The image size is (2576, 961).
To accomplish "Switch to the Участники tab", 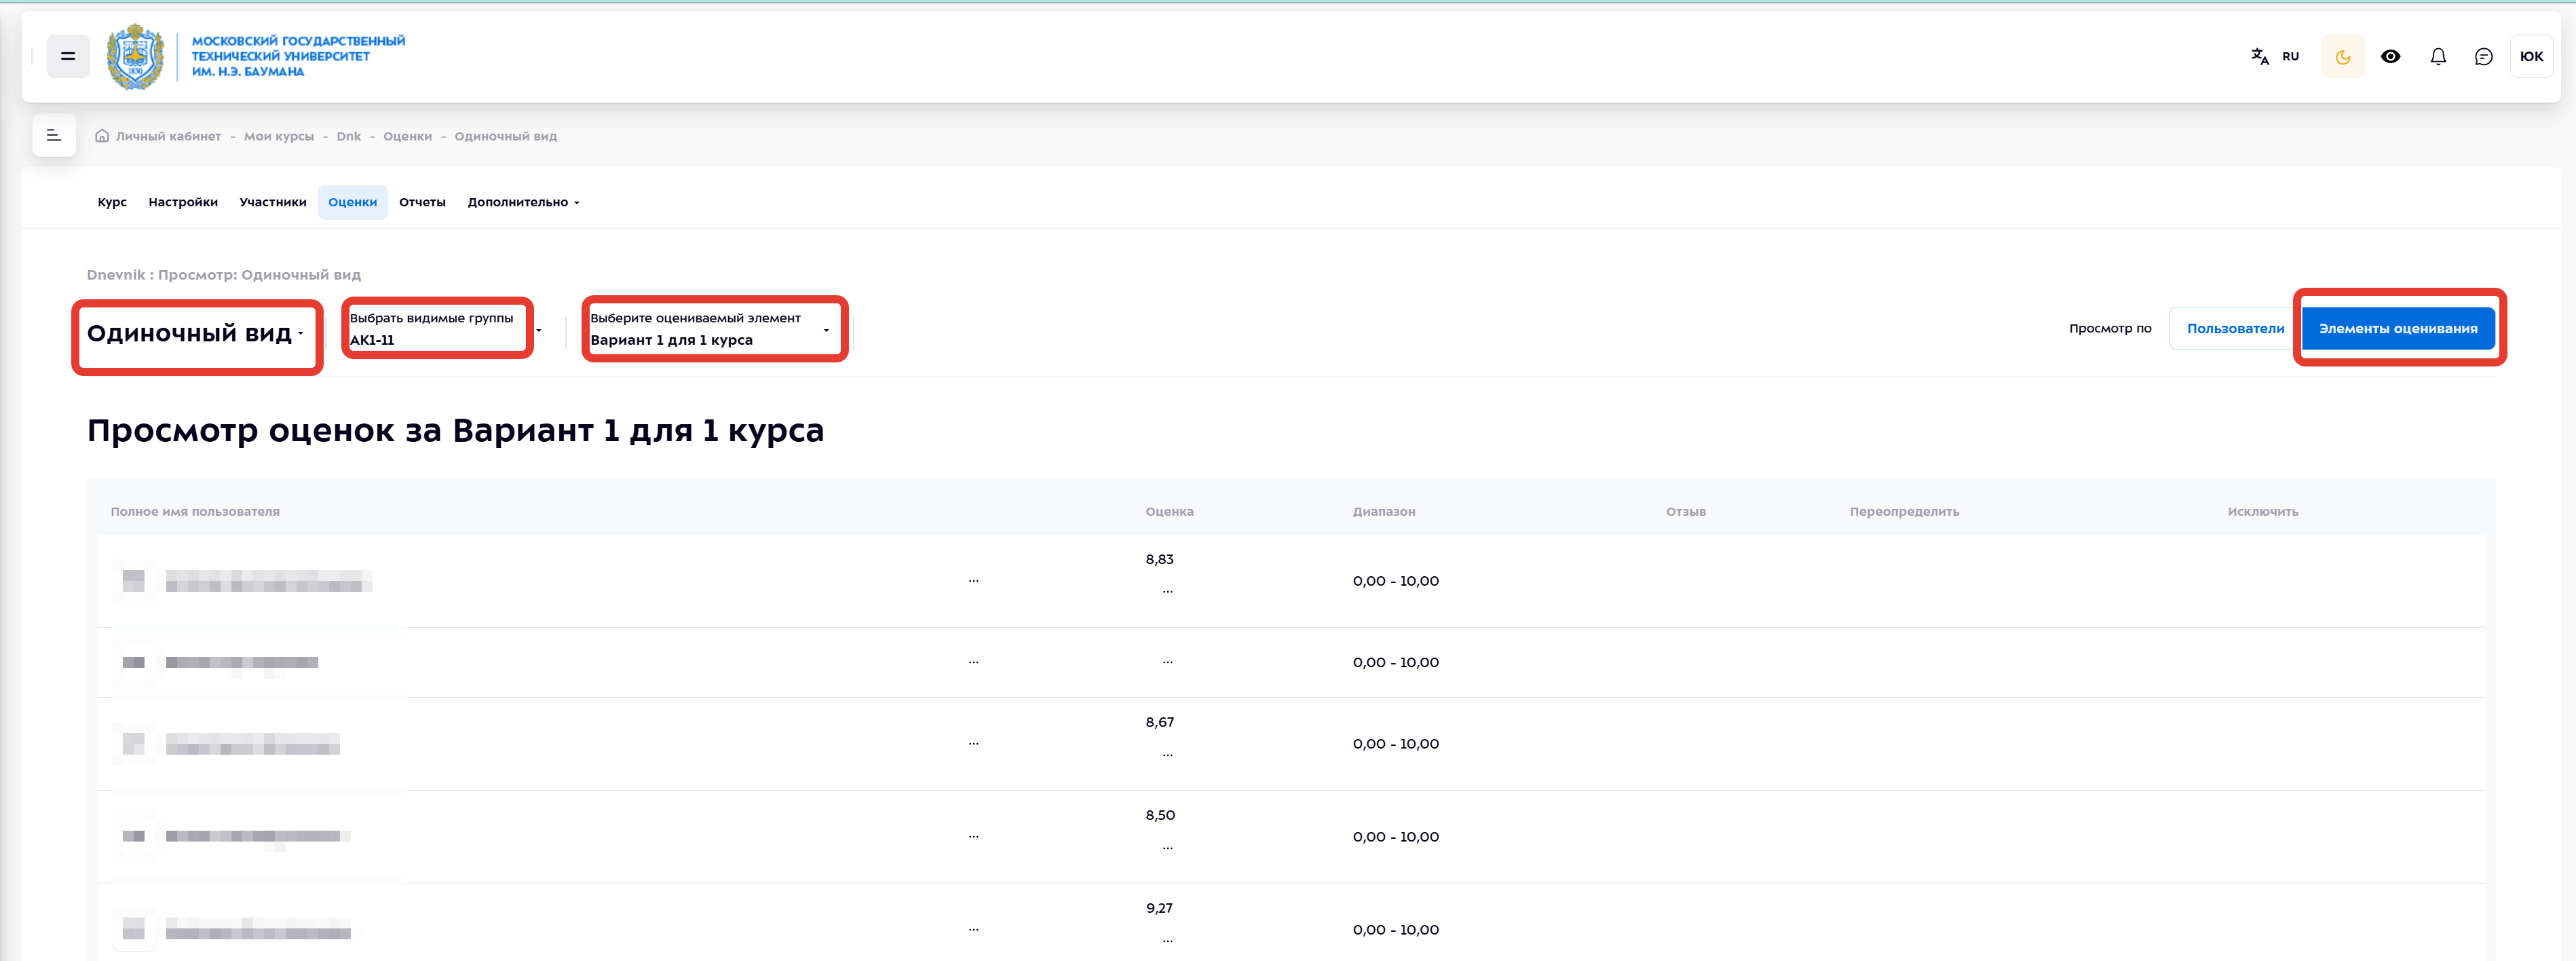I will click(273, 203).
